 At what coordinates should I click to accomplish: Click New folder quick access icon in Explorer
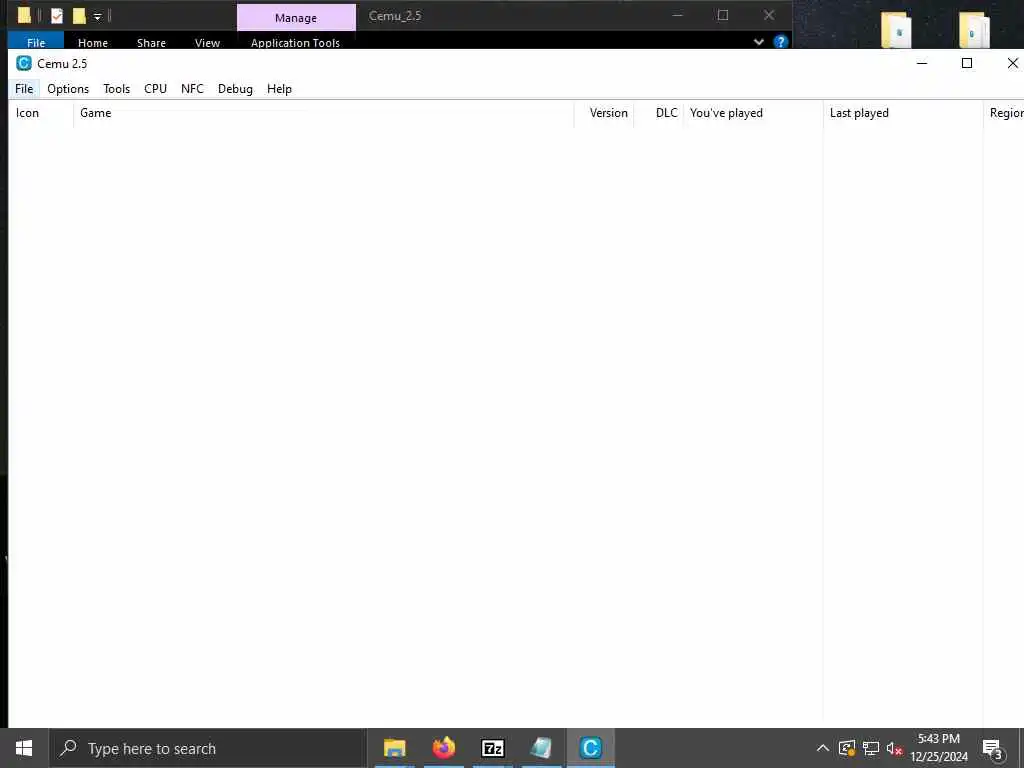(79, 16)
